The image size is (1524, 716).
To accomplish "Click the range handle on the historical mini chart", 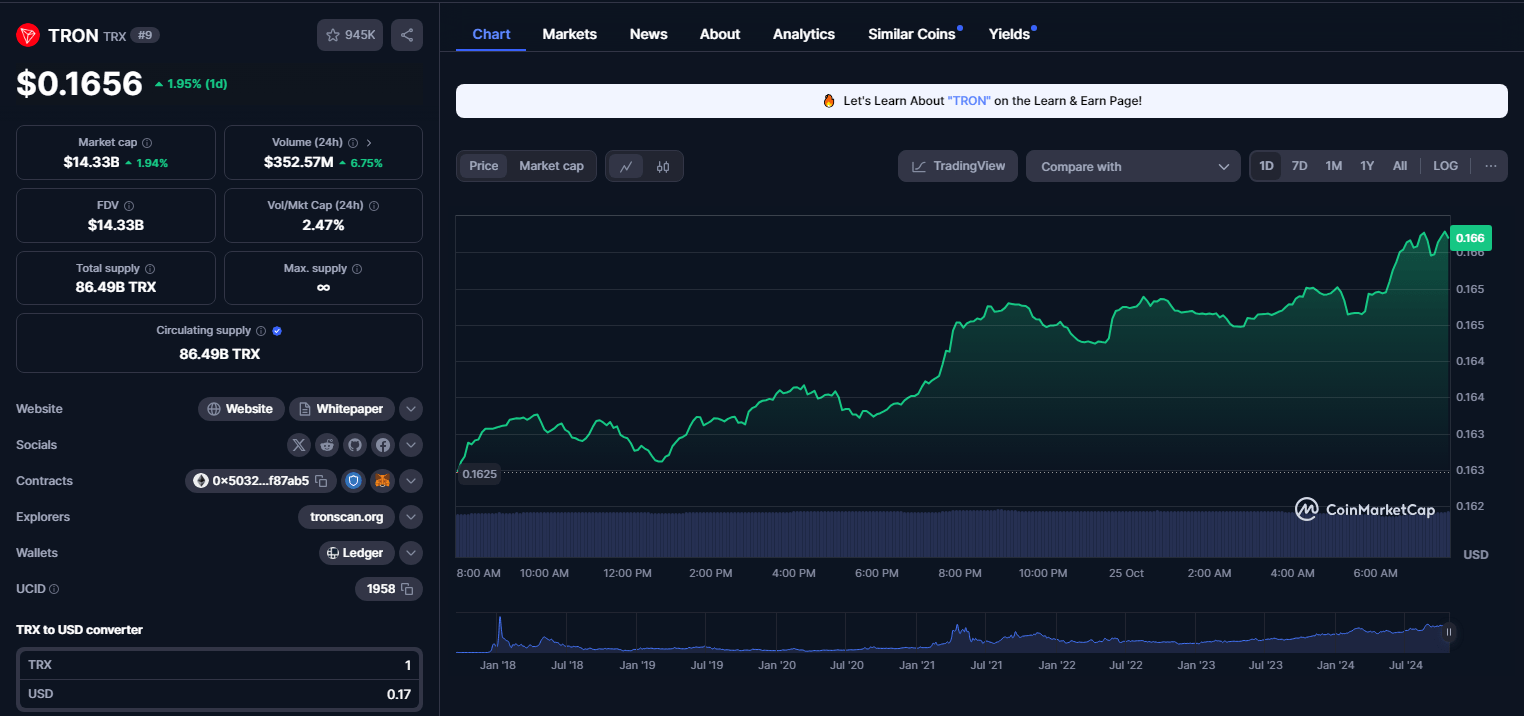I will (x=1448, y=632).
